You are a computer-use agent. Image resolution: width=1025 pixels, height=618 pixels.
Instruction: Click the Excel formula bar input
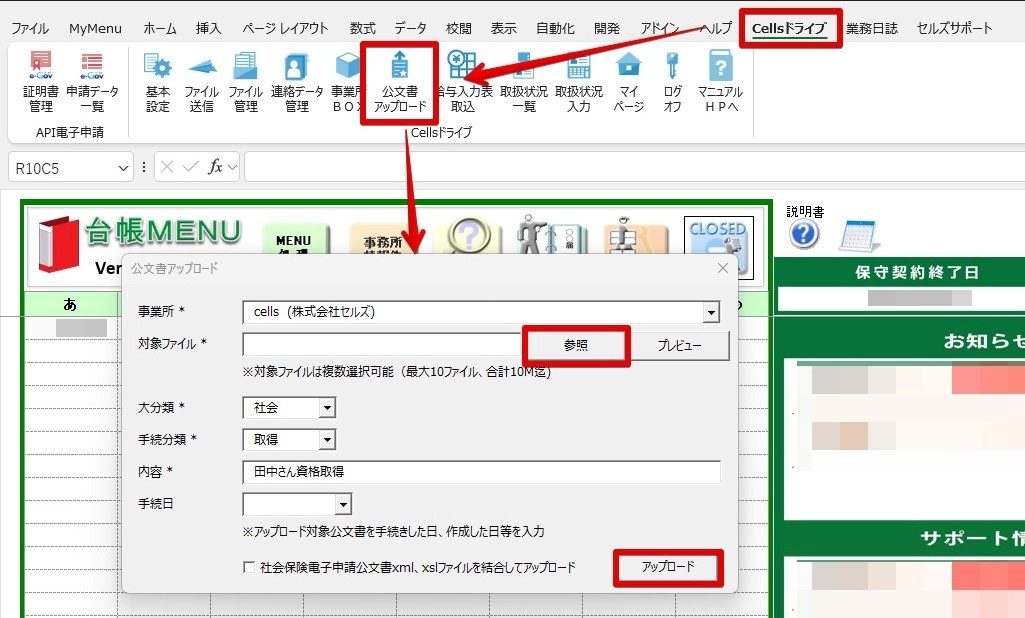click(634, 167)
